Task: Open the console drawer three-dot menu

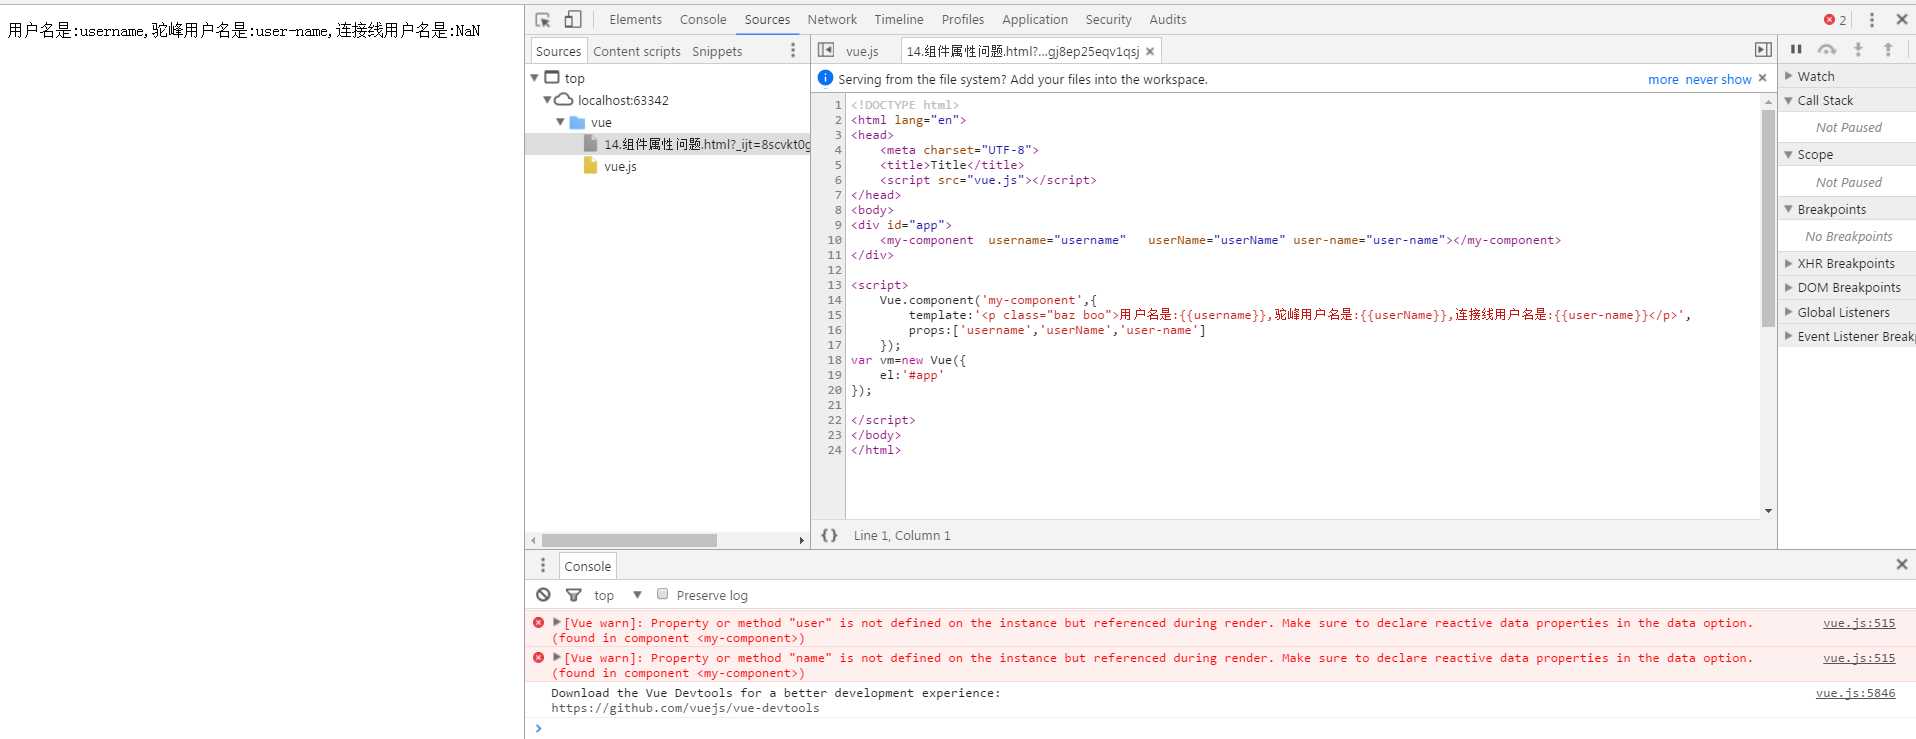Action: [x=543, y=565]
